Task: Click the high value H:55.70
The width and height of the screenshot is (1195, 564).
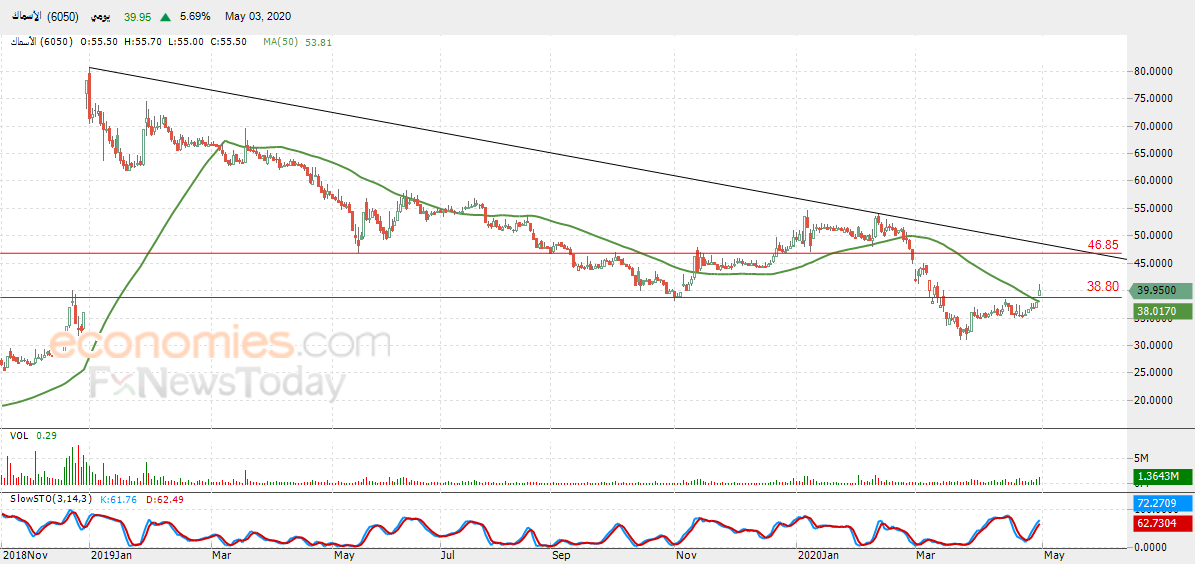Action: pos(142,42)
